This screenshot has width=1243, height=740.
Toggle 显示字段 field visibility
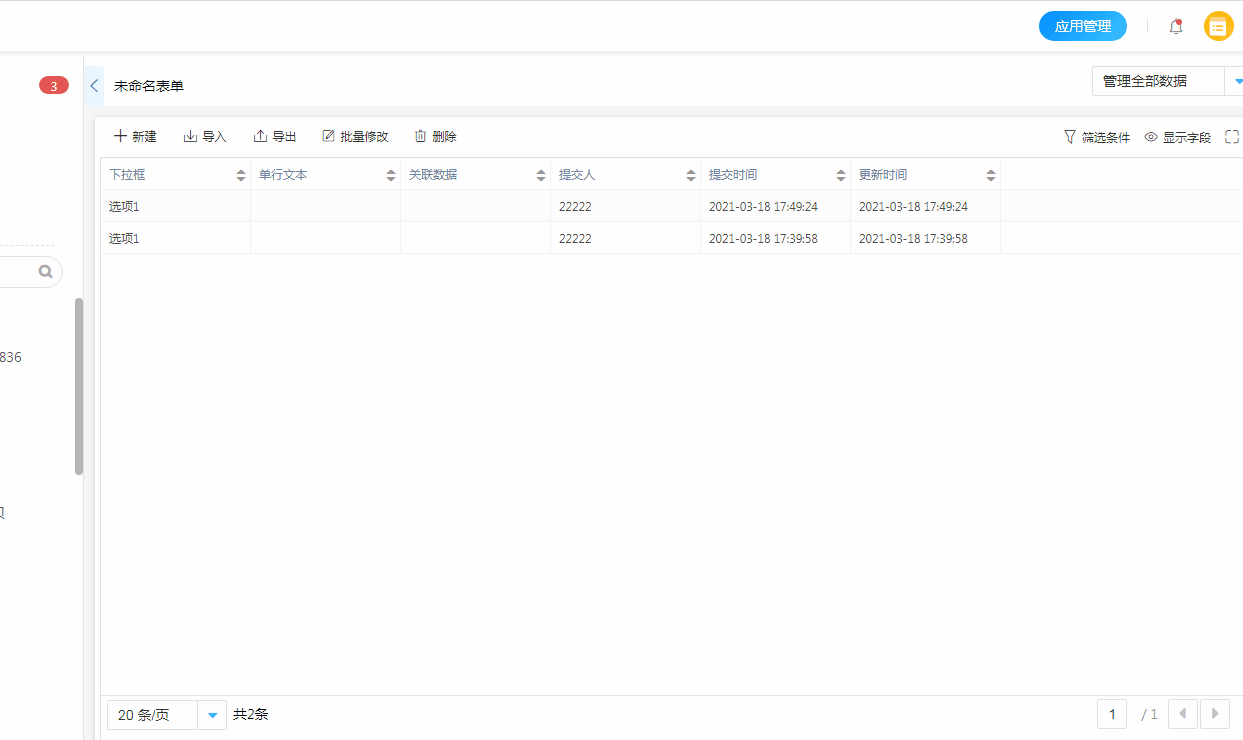coord(1178,137)
